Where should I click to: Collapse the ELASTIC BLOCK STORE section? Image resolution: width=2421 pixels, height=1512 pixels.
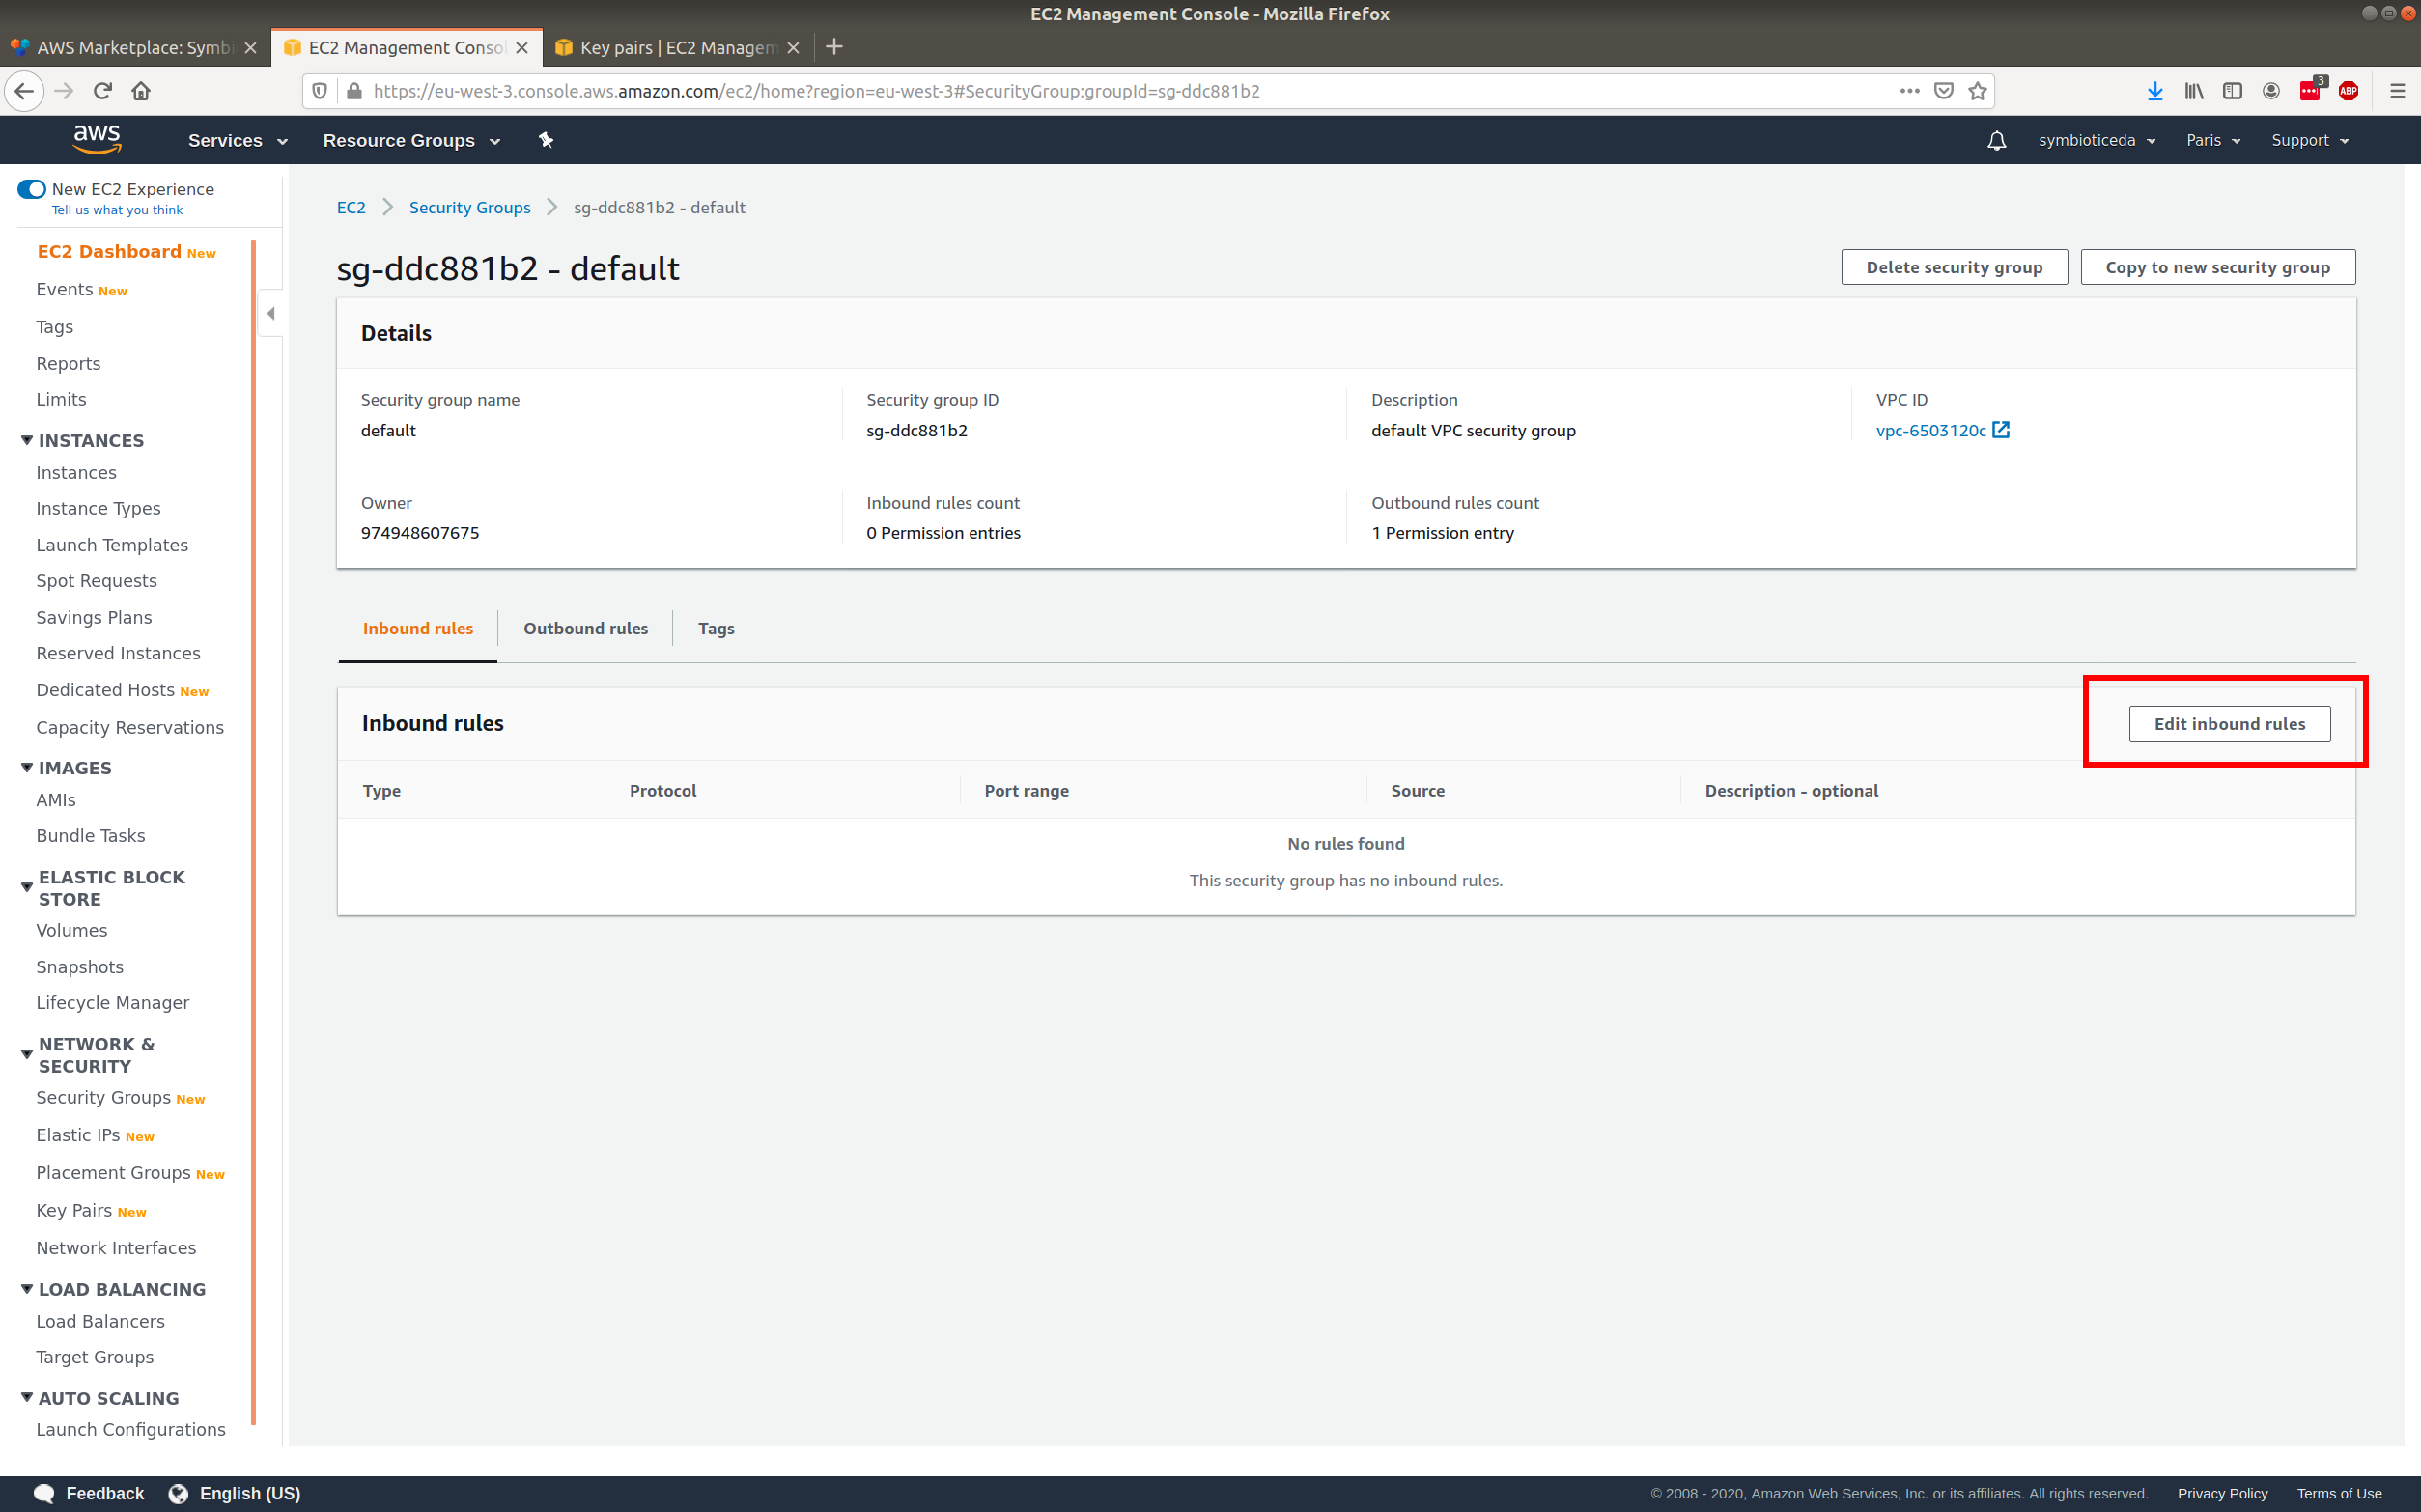pyautogui.click(x=27, y=887)
